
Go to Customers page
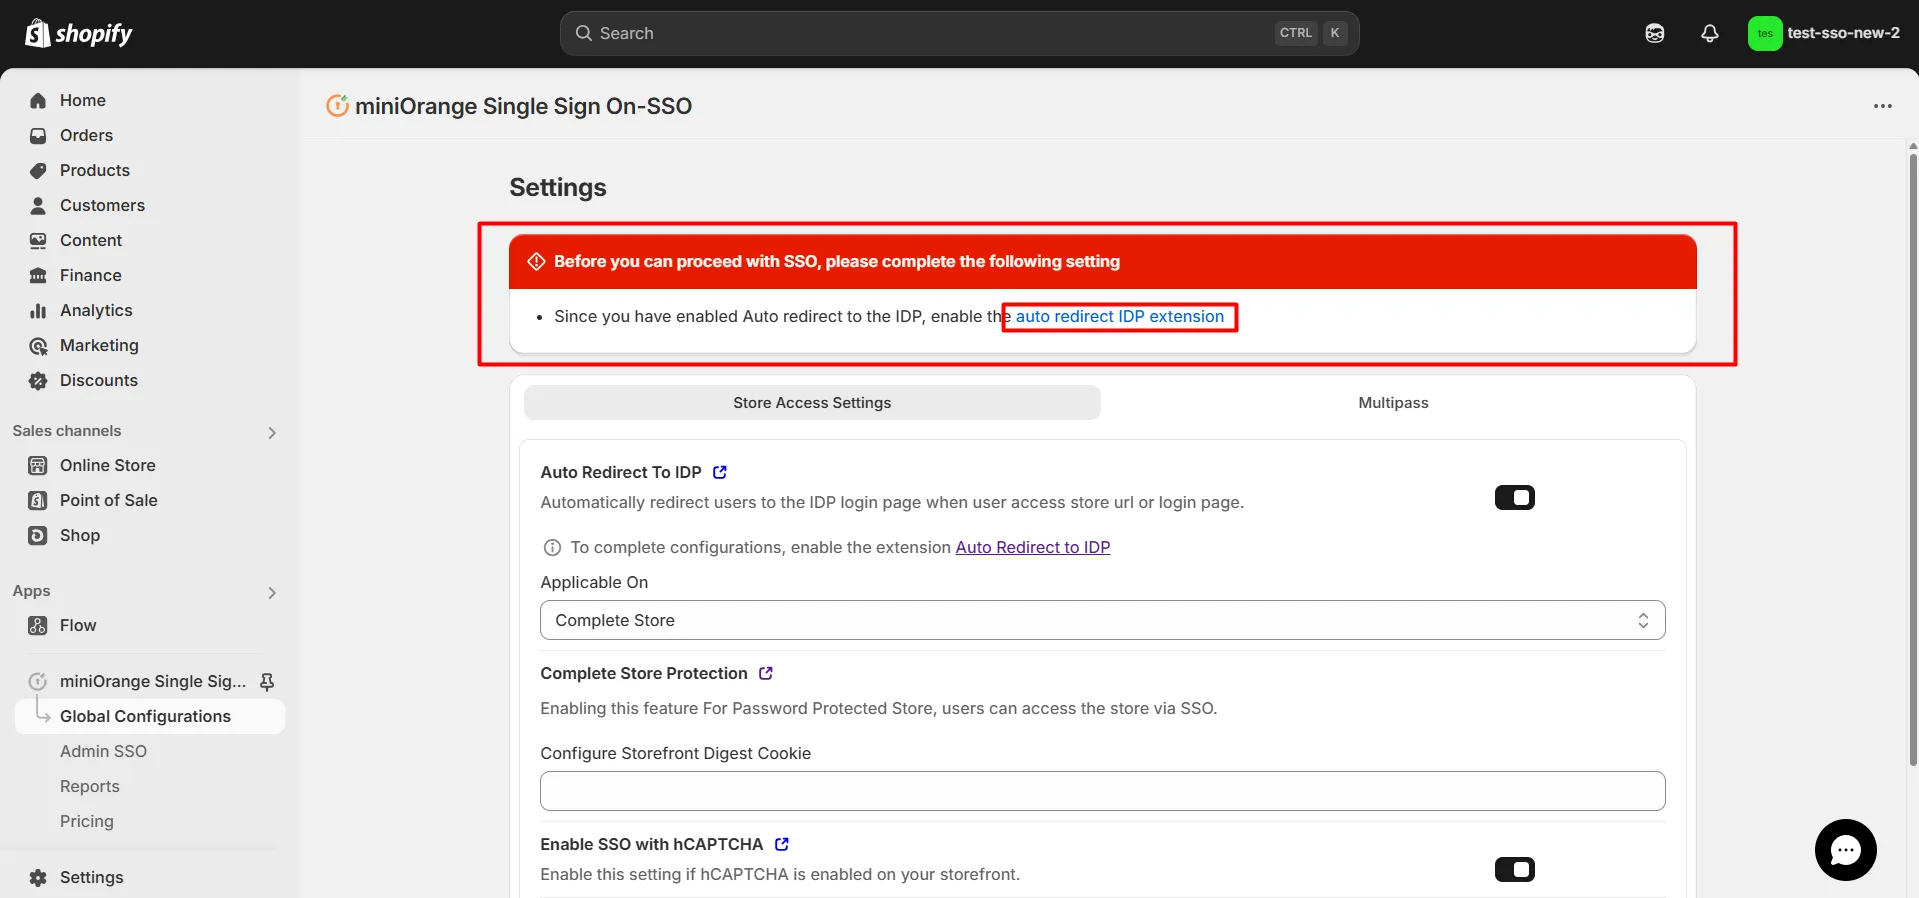[x=102, y=205]
